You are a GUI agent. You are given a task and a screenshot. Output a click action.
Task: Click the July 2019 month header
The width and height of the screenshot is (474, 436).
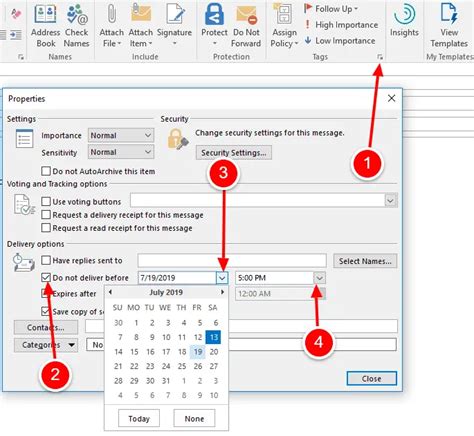[166, 292]
